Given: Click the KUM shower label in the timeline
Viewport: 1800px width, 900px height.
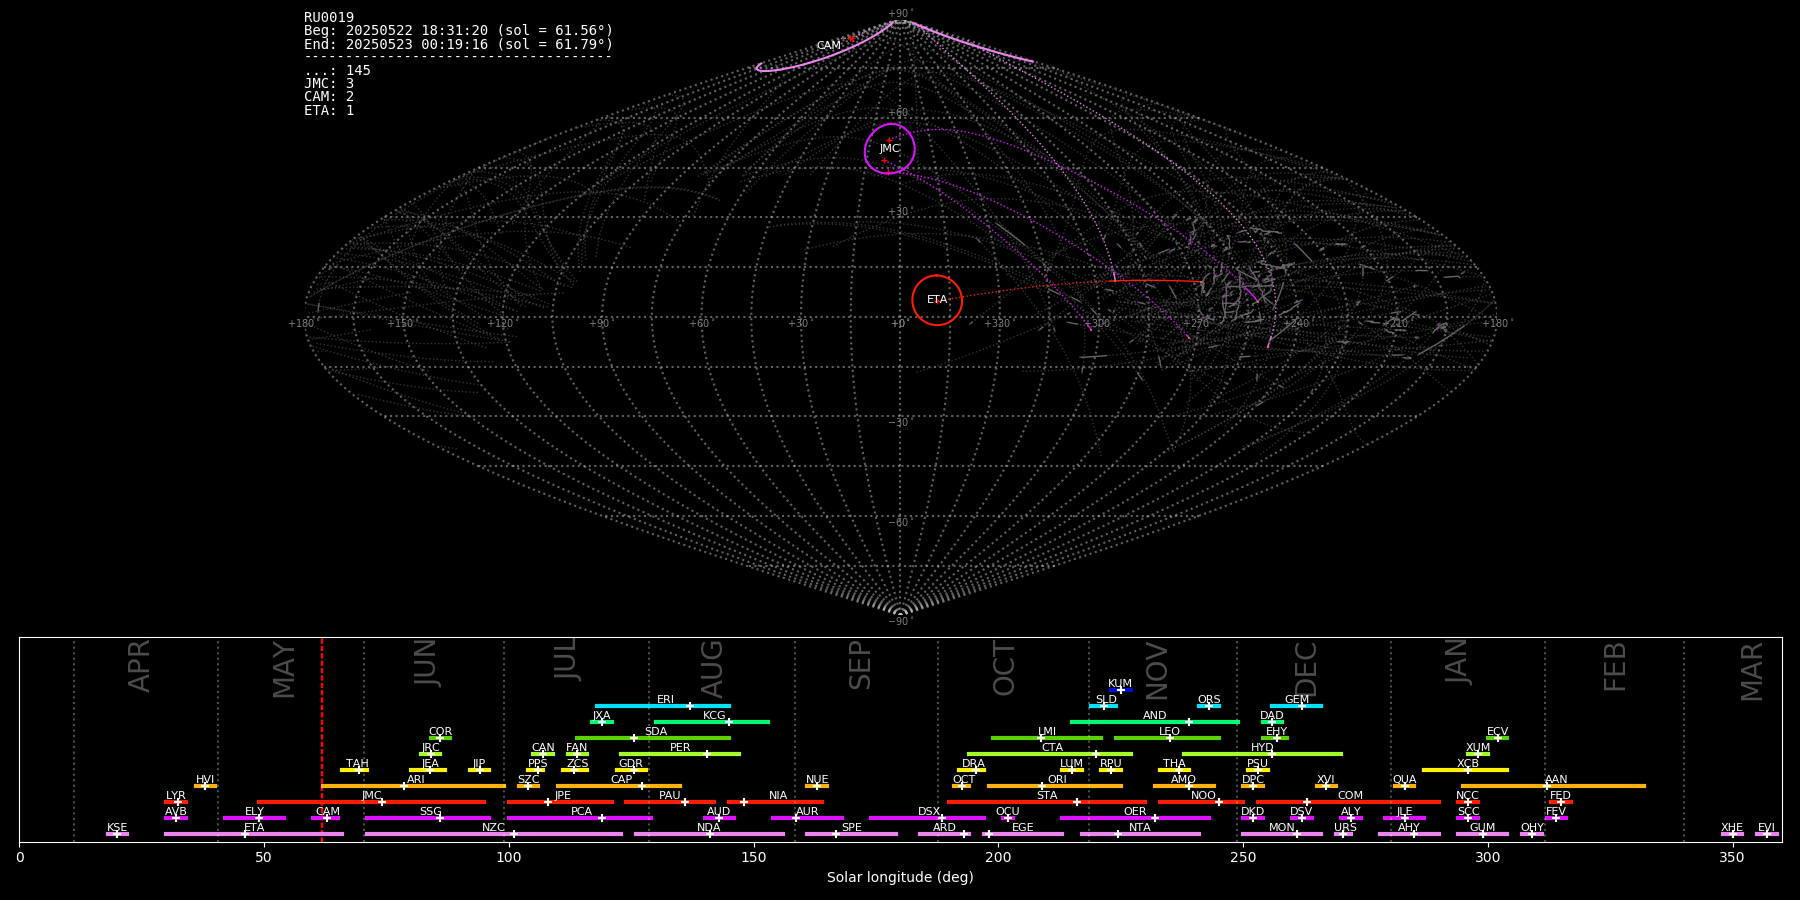Looking at the screenshot, I should [x=1120, y=684].
